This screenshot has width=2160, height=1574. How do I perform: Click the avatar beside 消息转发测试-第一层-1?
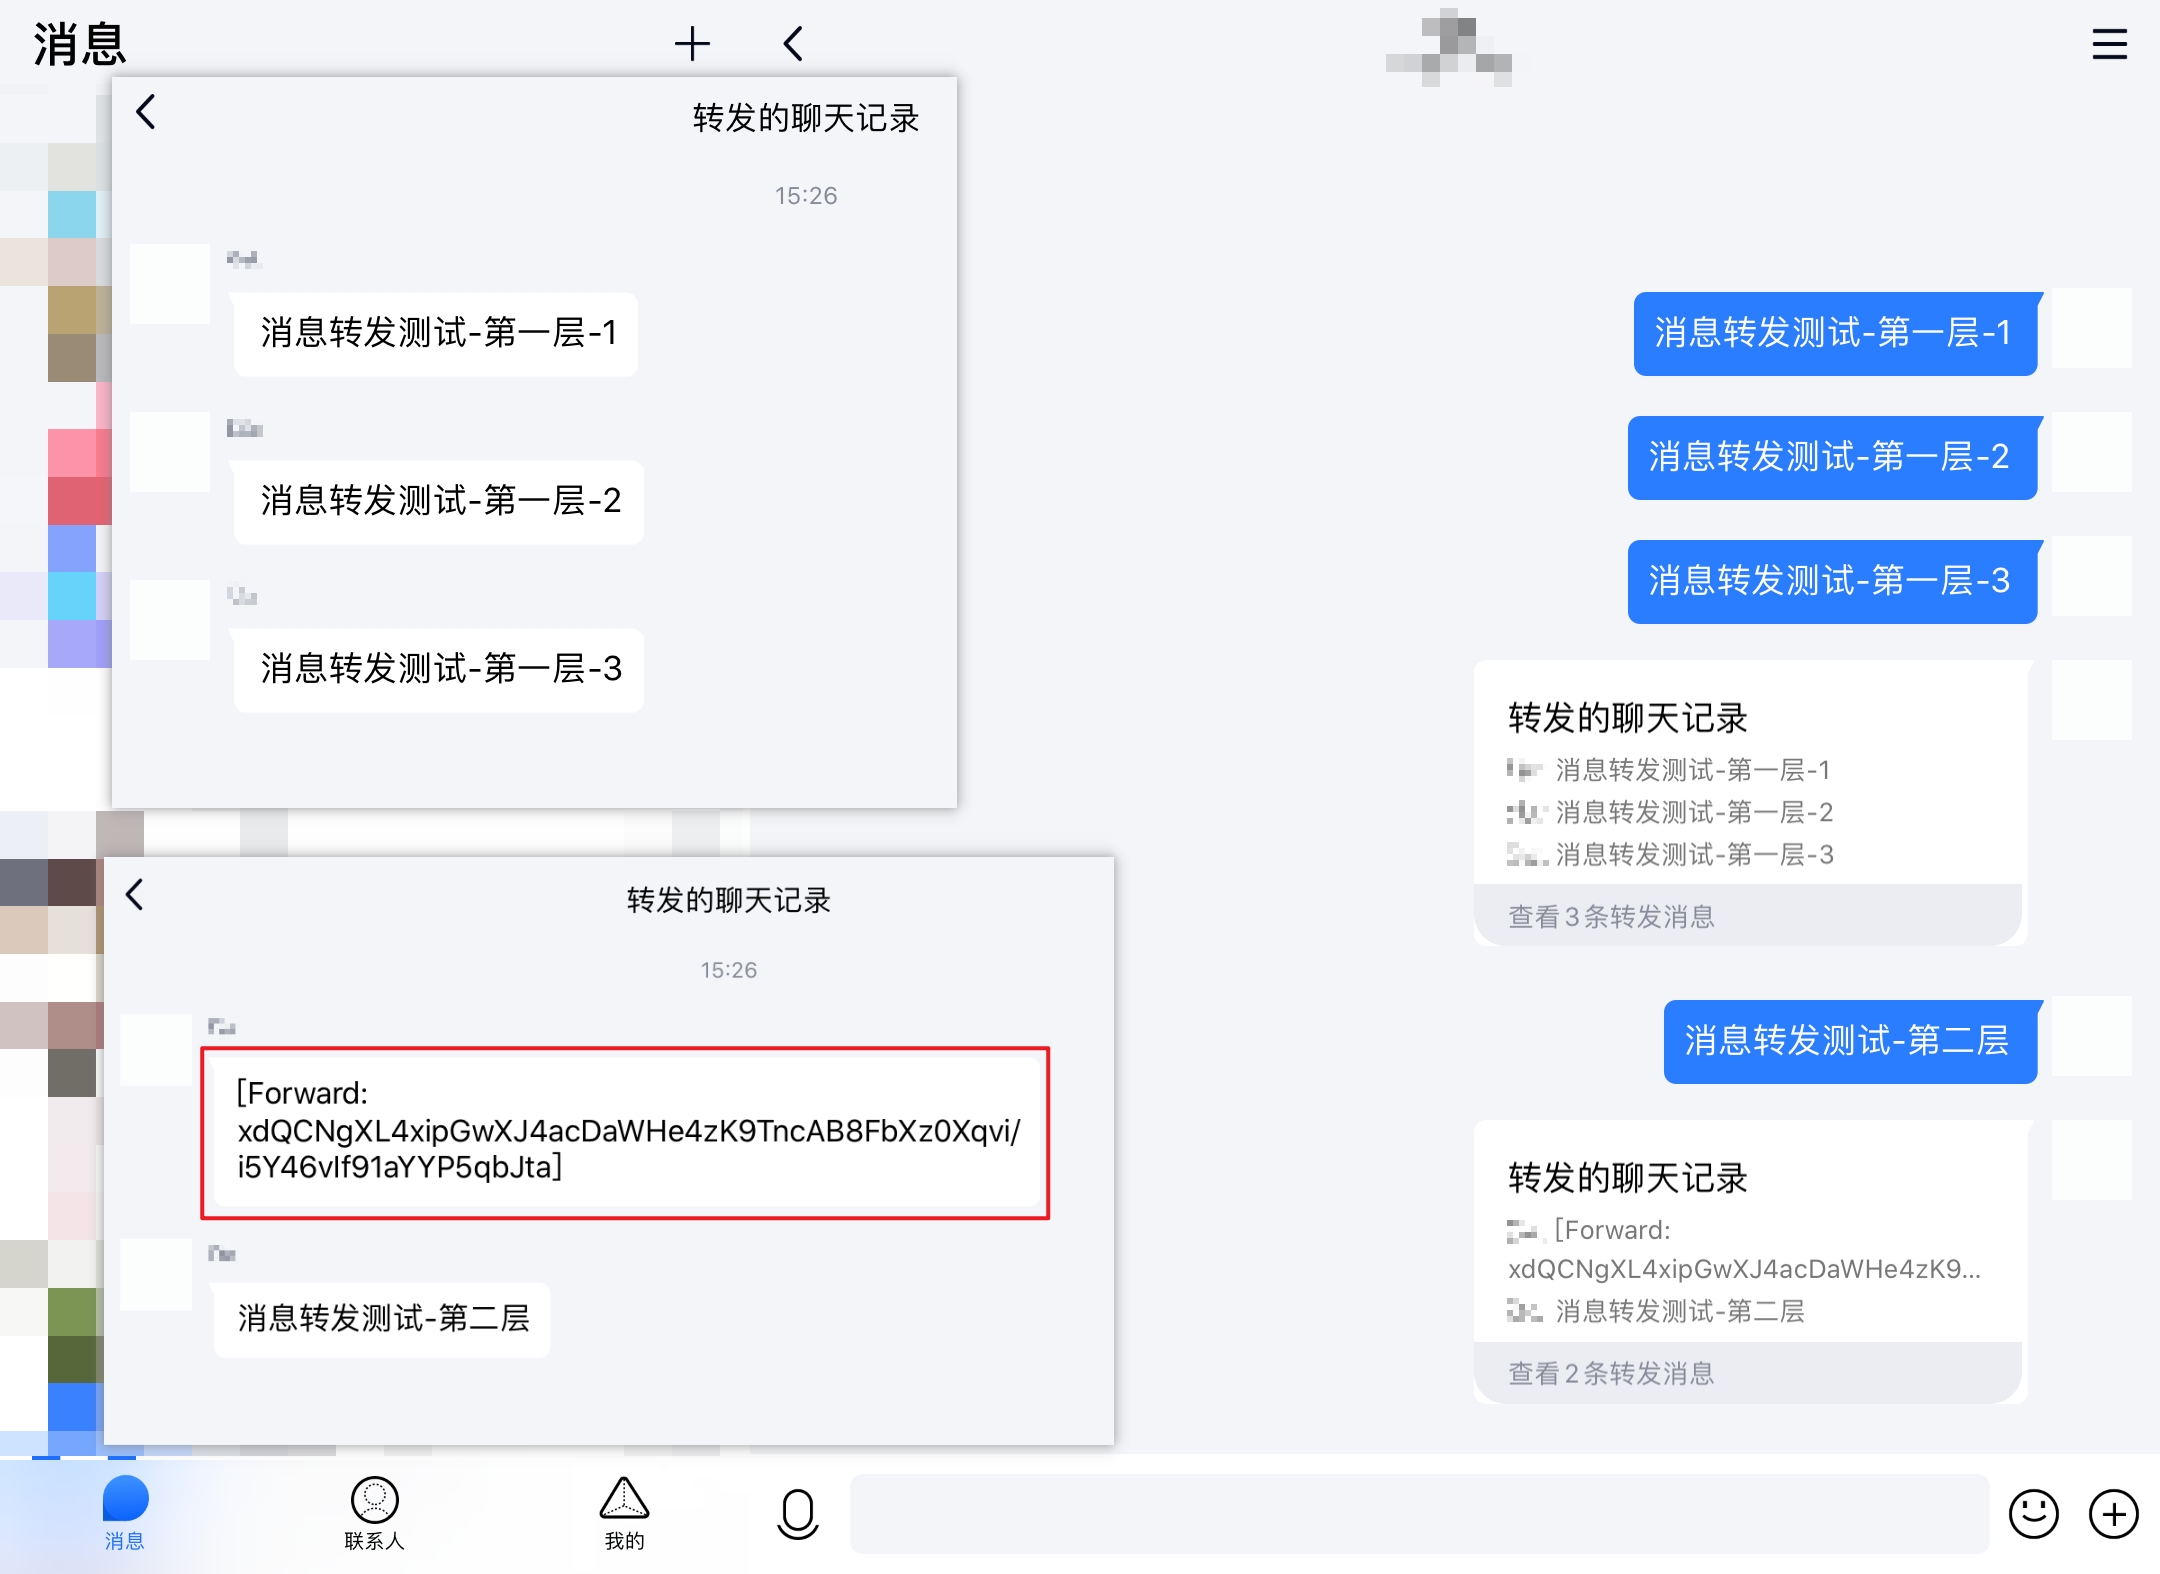170,283
